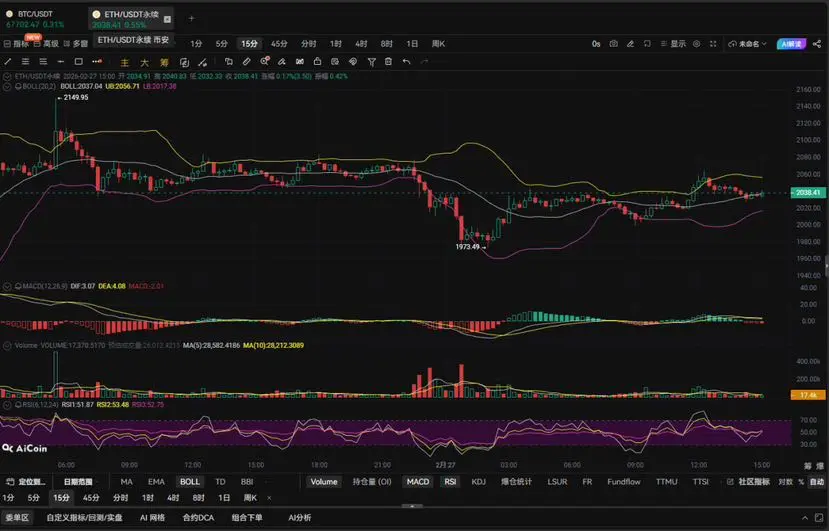This screenshot has height=531, width=829.
Task: Expand bottom panel with up chevron
Action: click(x=805, y=518)
